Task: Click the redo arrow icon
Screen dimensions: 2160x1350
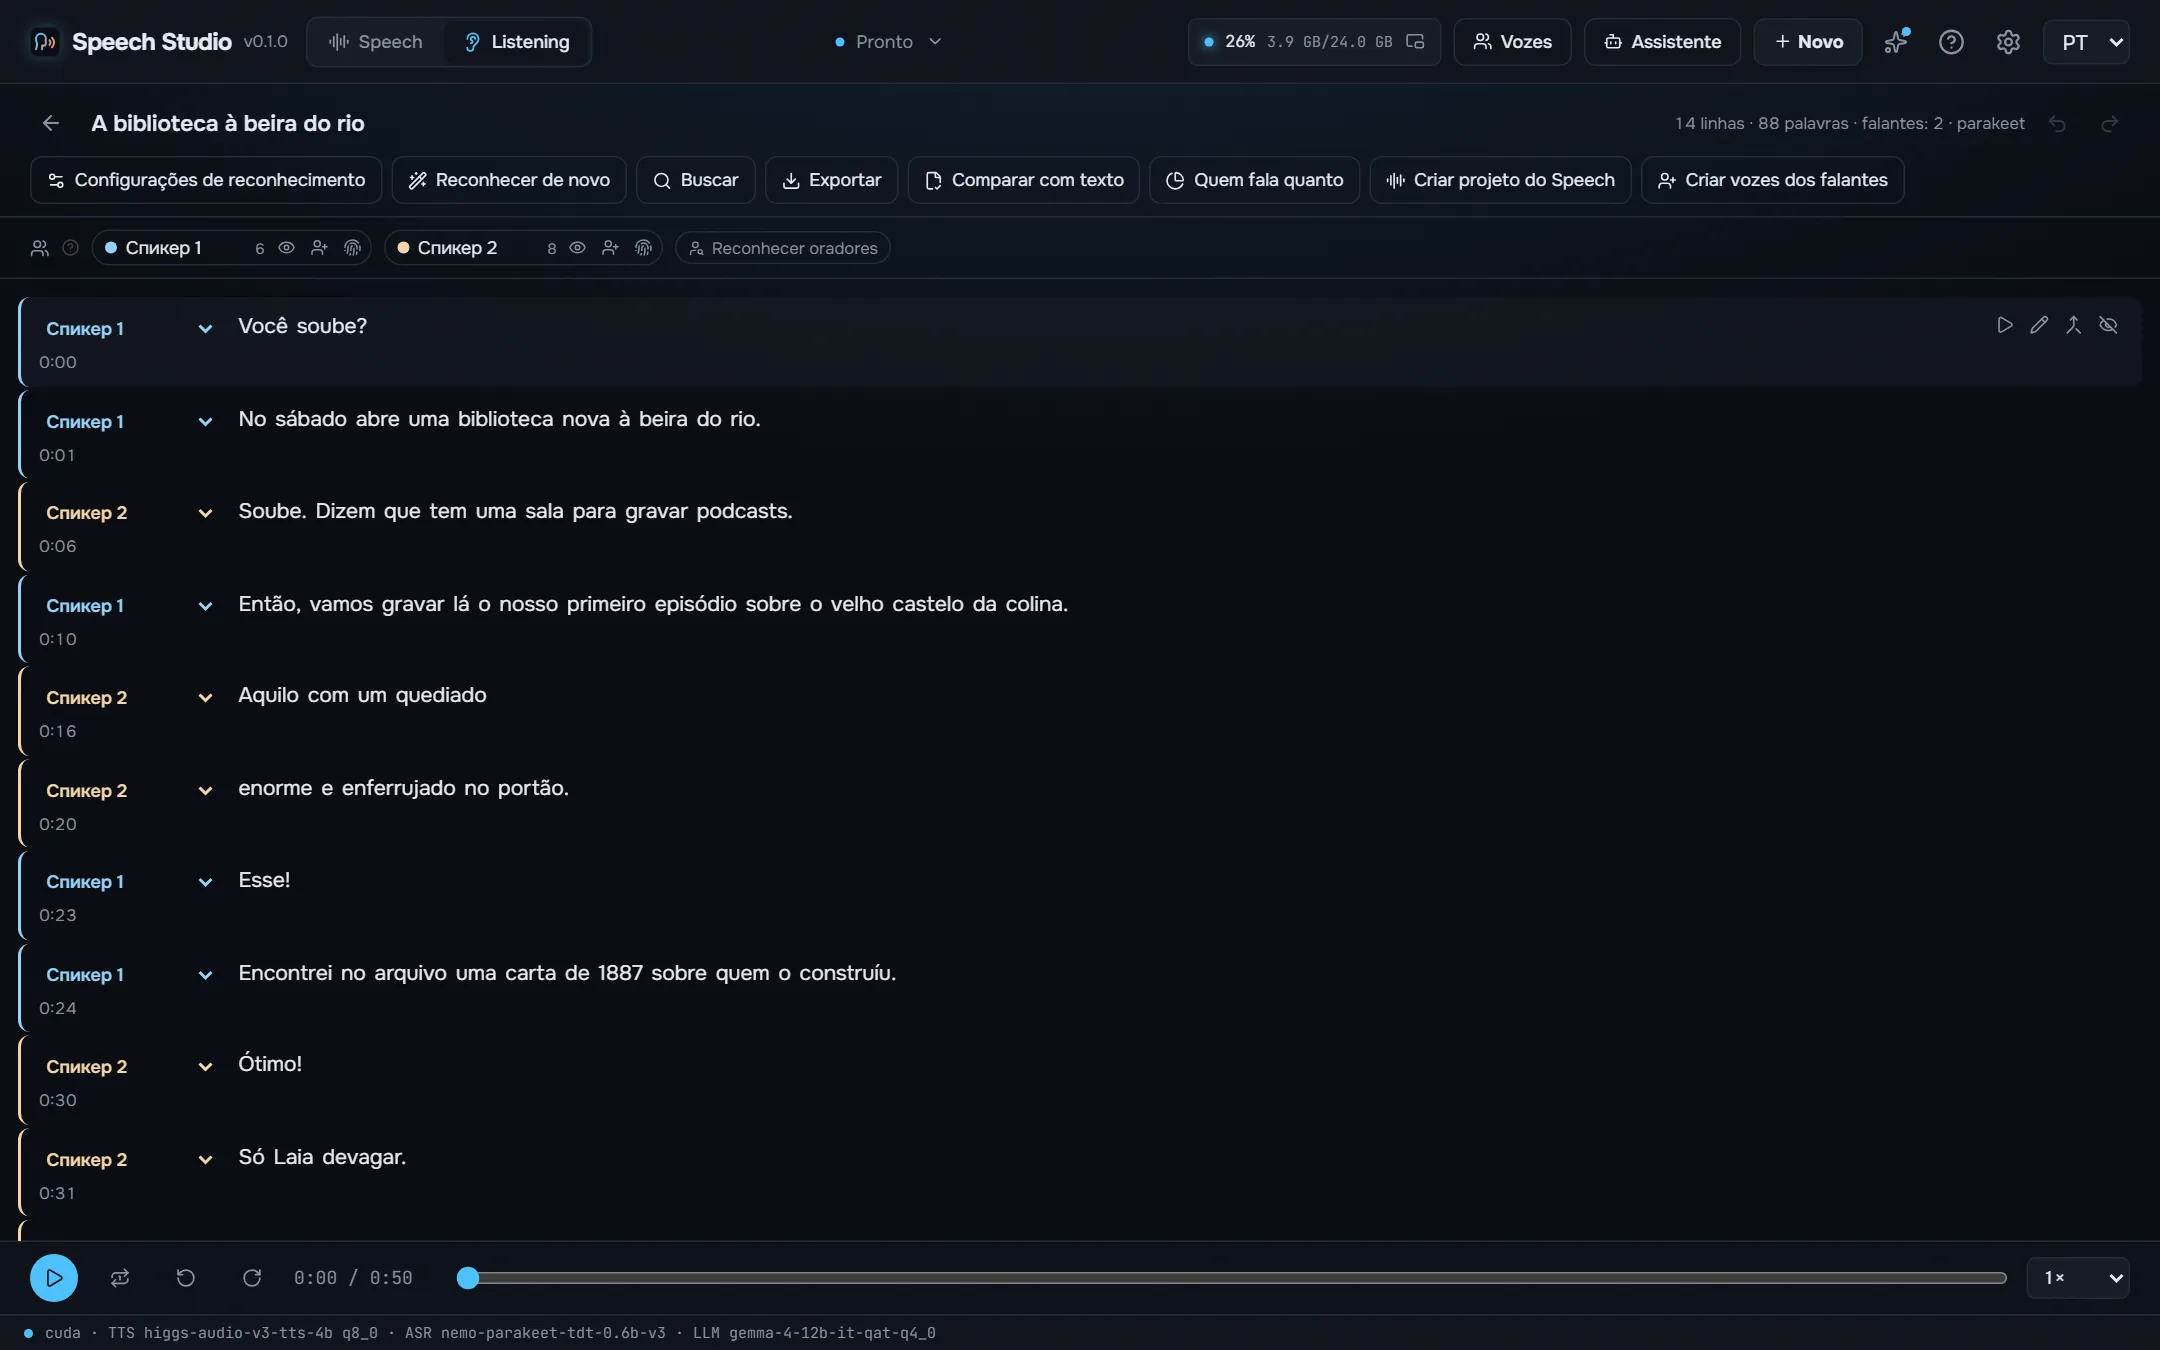Action: click(2110, 124)
